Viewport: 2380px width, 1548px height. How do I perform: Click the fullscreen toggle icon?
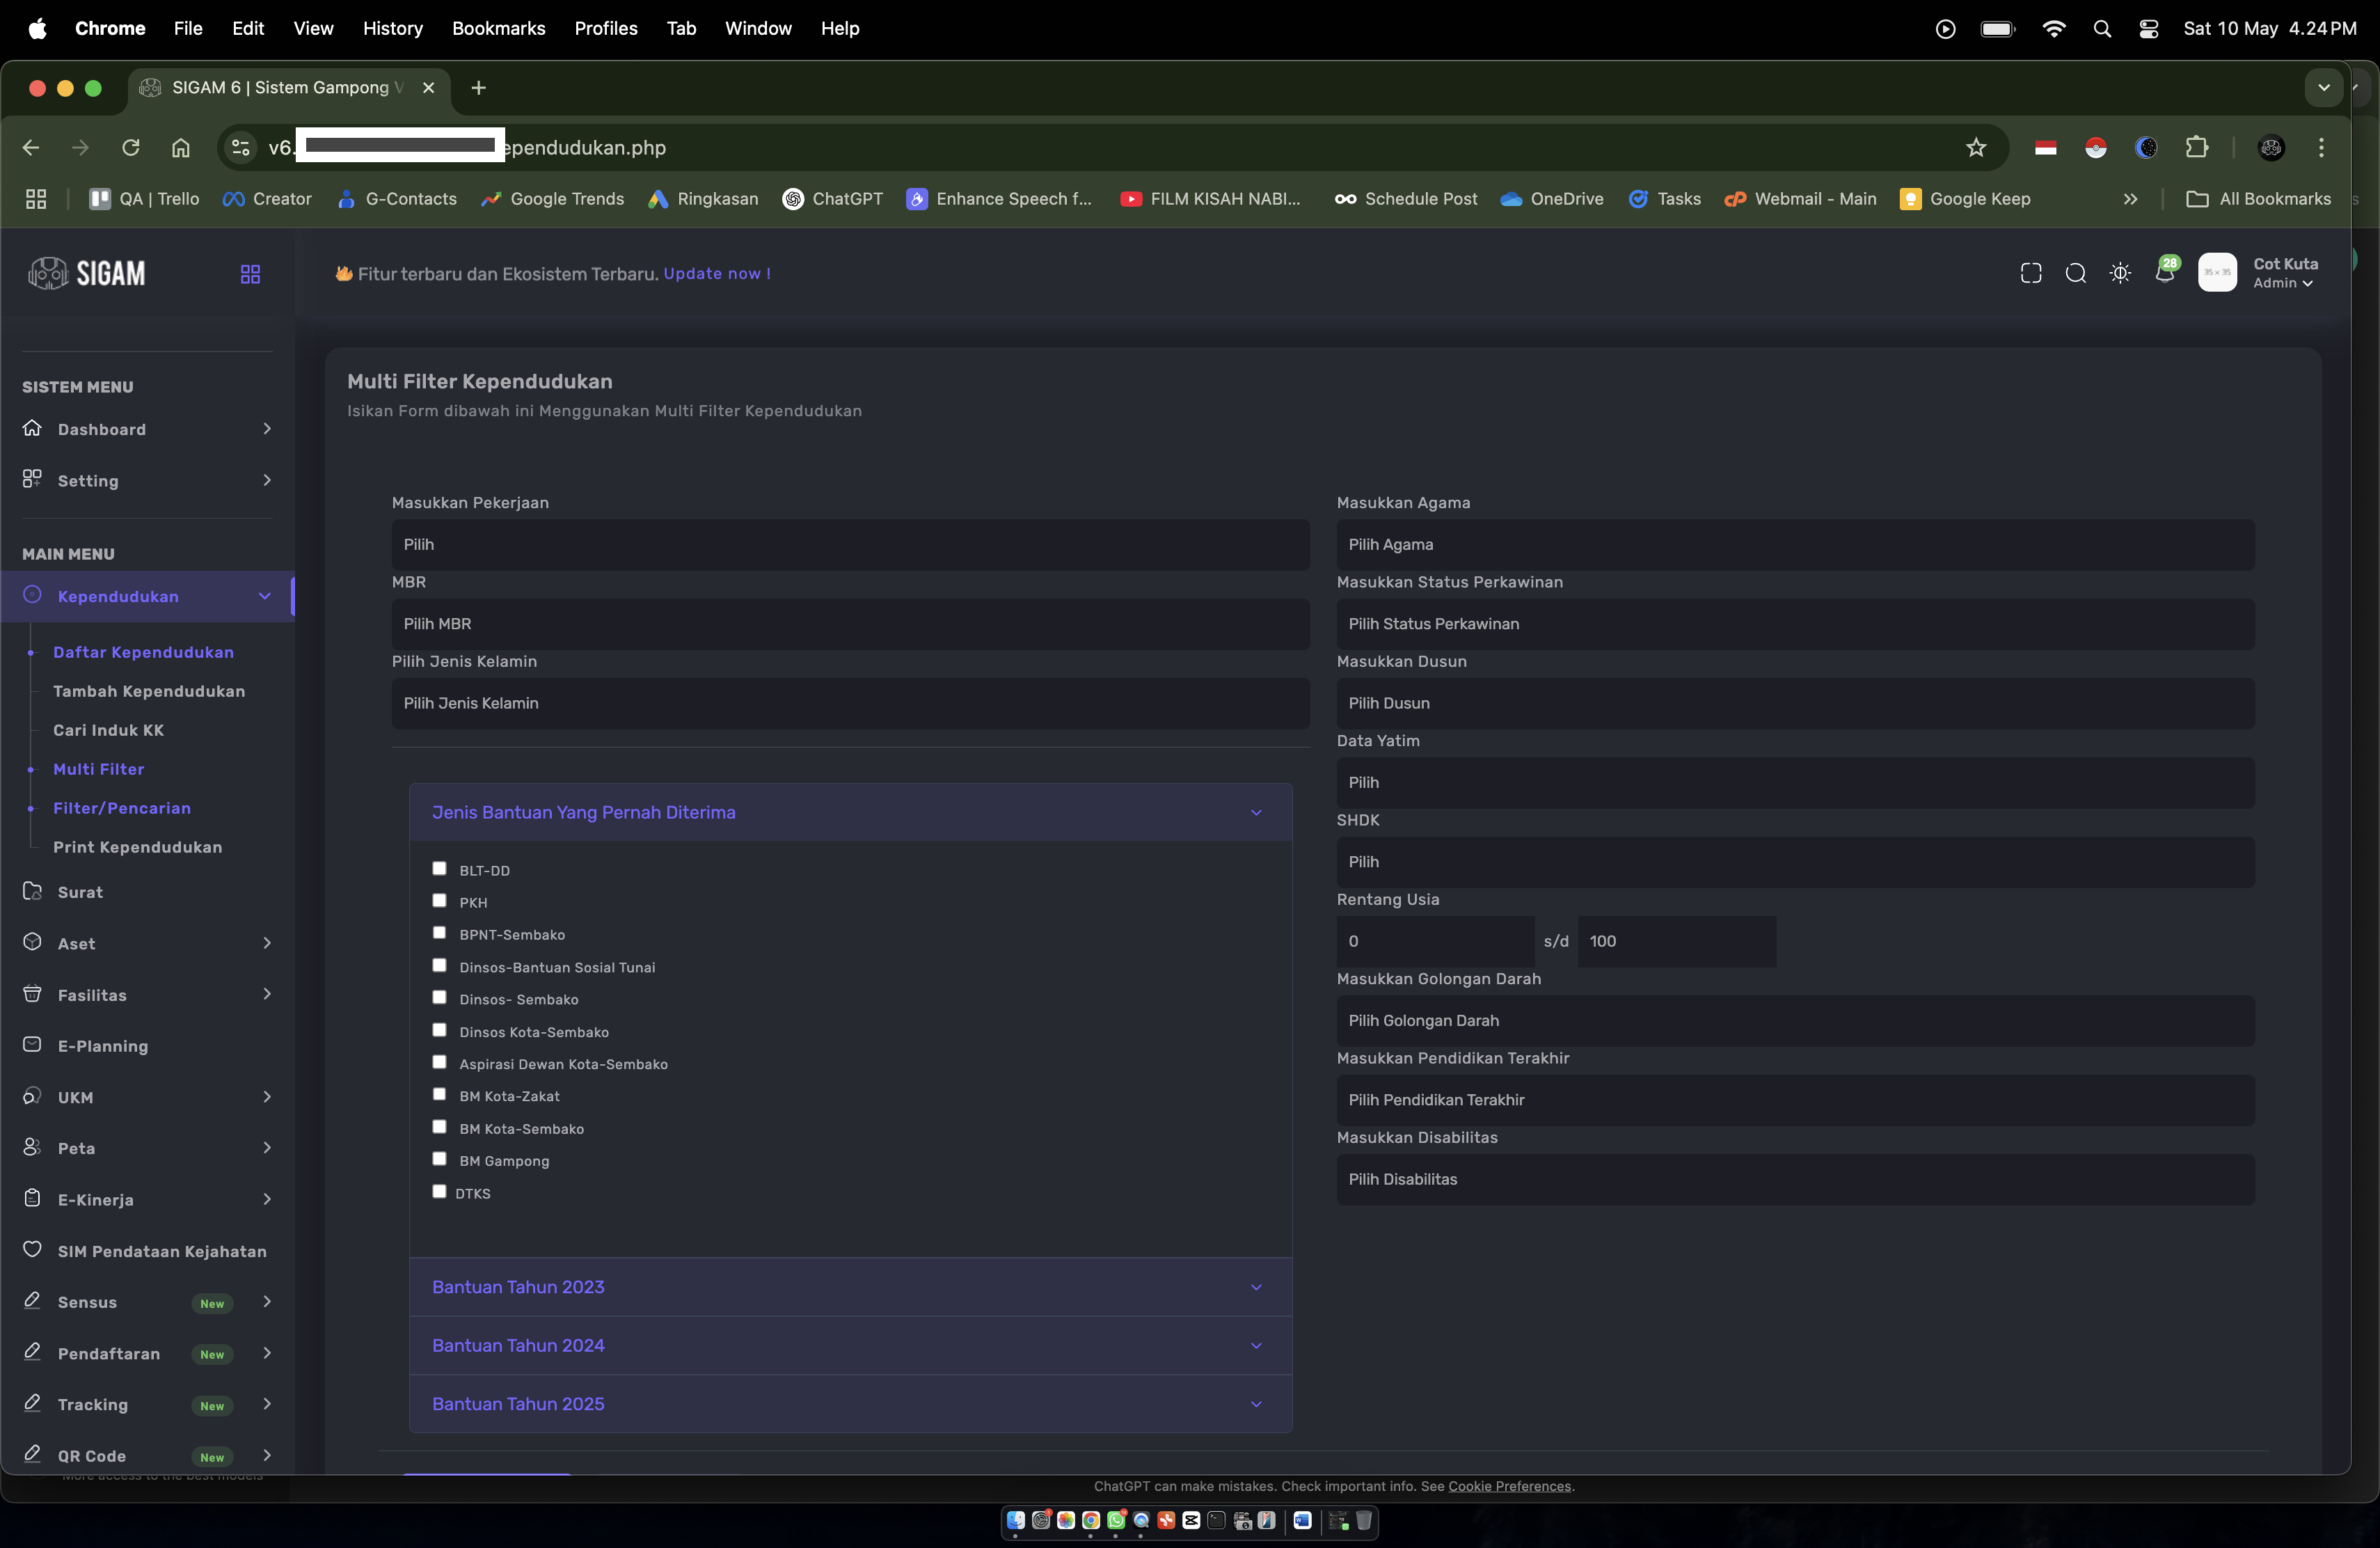click(2030, 273)
